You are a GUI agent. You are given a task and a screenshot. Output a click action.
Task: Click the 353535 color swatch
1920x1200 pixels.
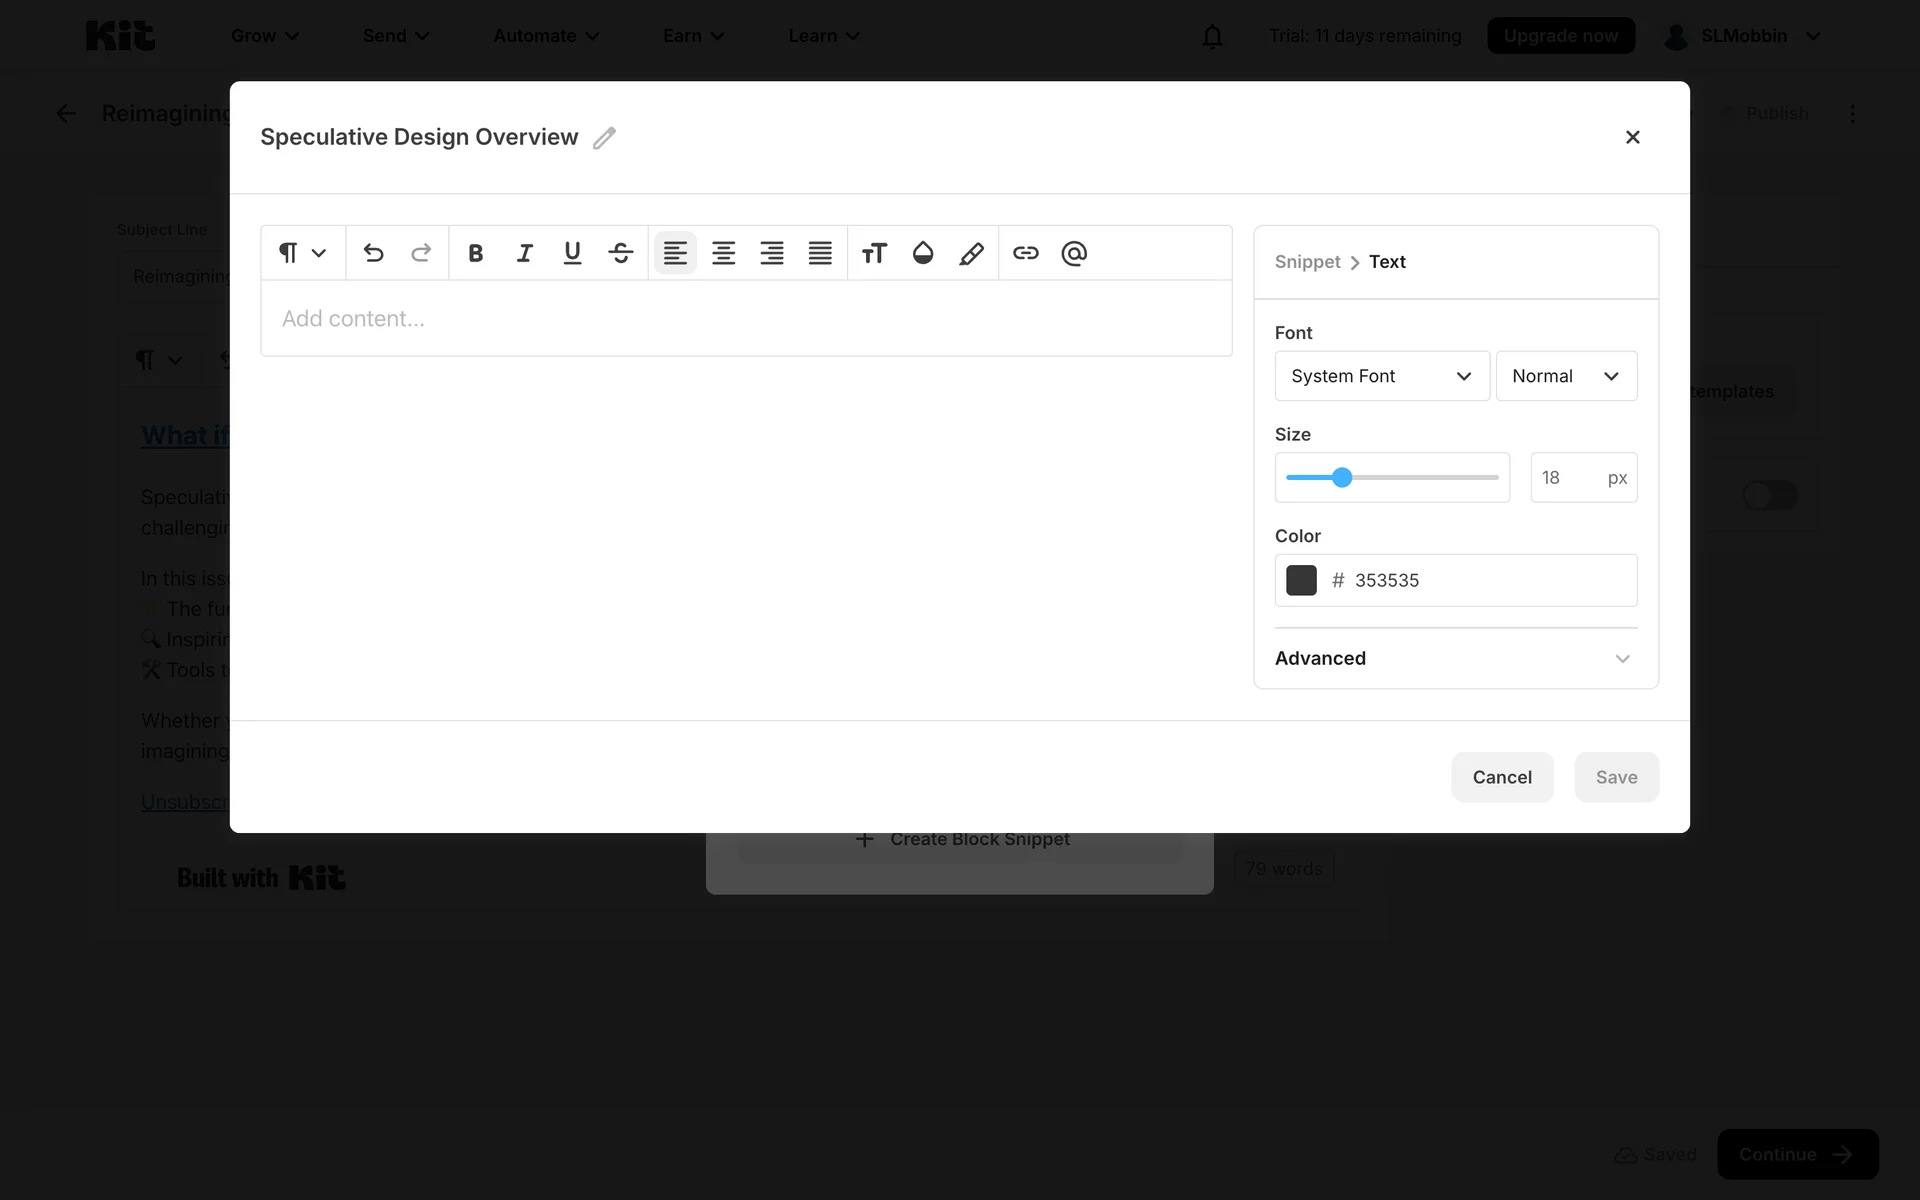click(x=1301, y=580)
